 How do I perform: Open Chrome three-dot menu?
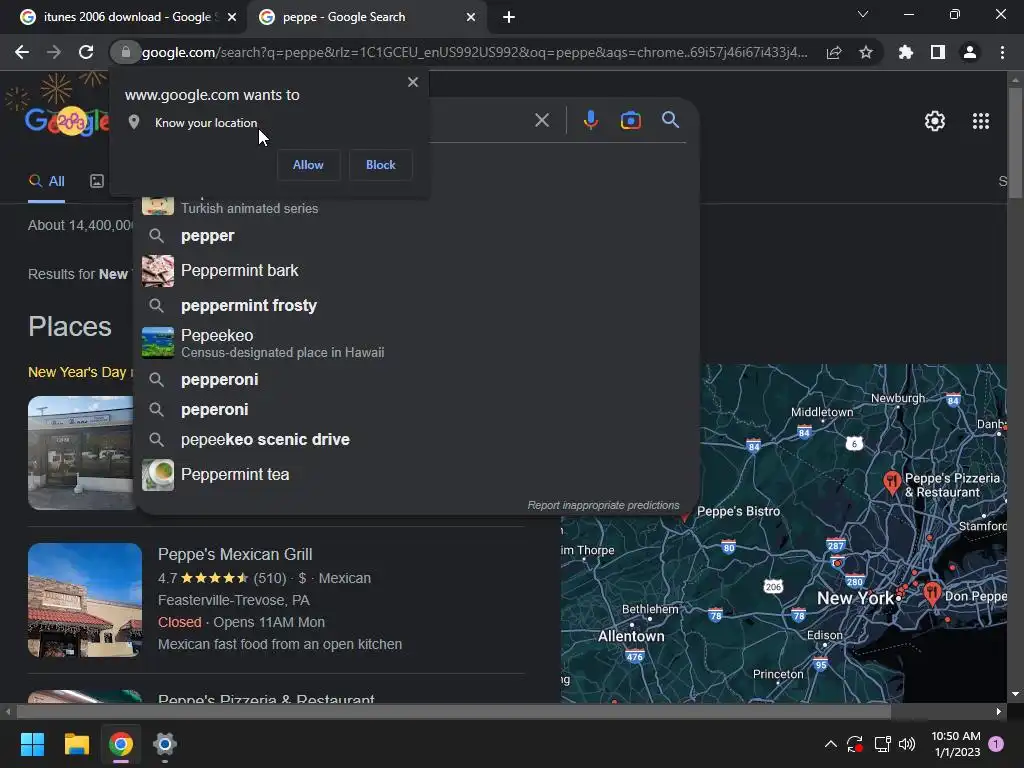[1002, 52]
